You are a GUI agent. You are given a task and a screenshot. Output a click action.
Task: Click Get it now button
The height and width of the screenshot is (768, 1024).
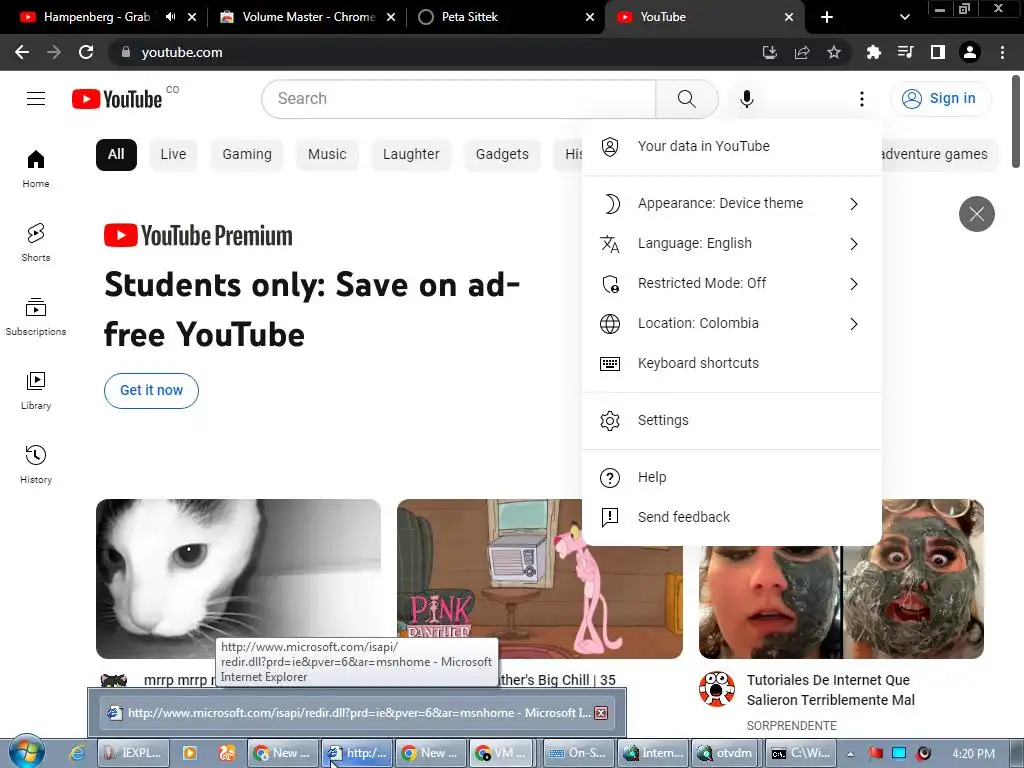[152, 391]
